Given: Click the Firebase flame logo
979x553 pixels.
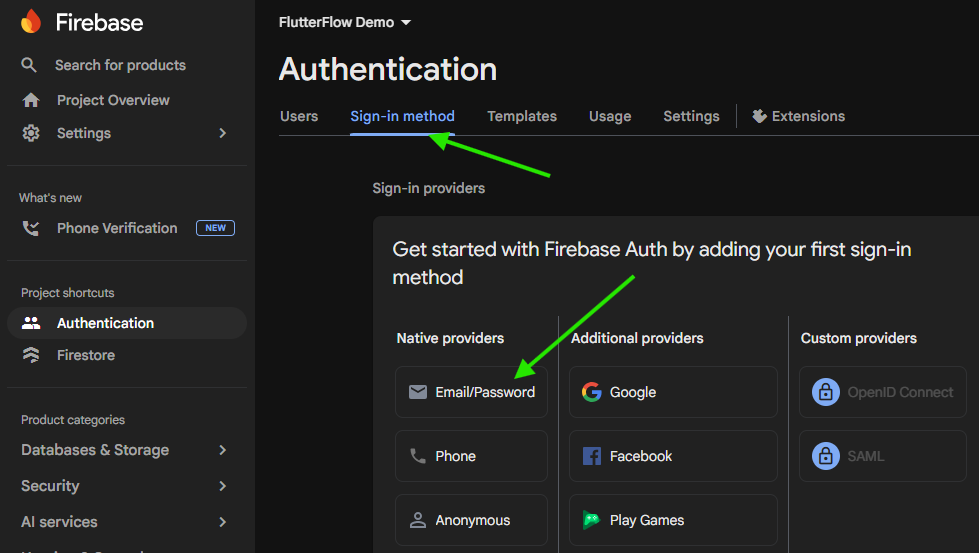Looking at the screenshot, I should click(31, 21).
